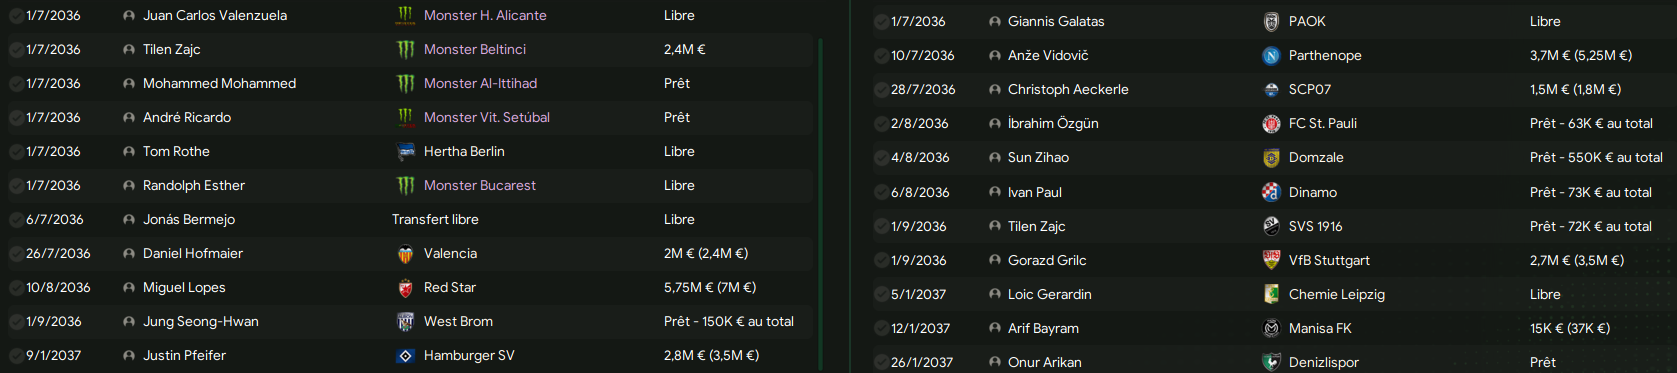Screen dimensions: 1677x373
Task: Toggle the row selector for Miguel Lopes
Action: point(16,288)
